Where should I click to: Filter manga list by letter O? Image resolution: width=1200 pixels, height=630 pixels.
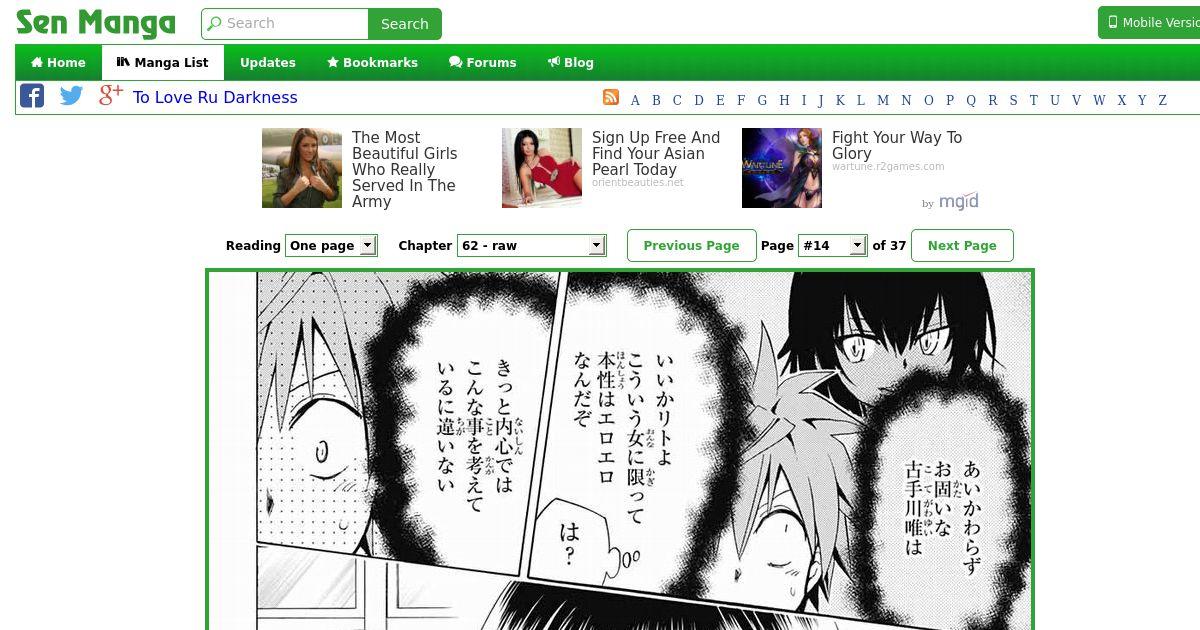click(x=928, y=100)
